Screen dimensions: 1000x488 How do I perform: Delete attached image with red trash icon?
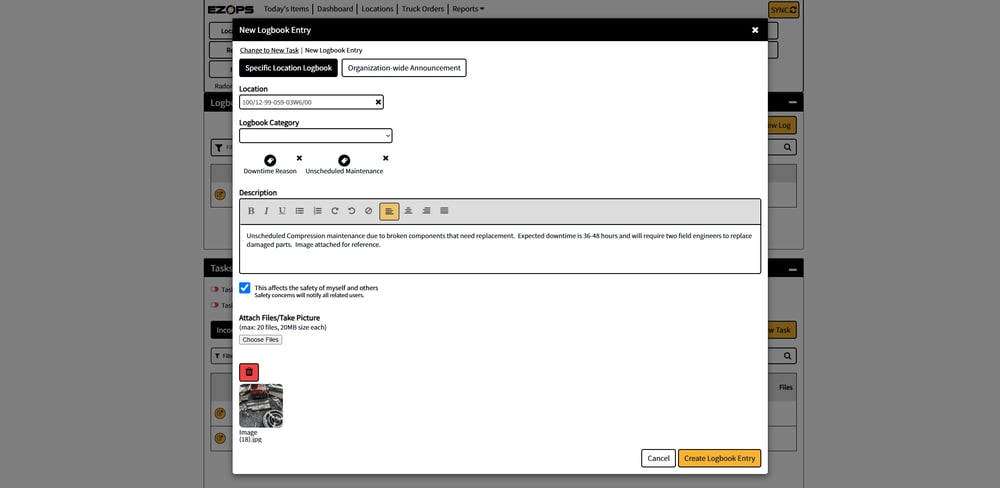(x=249, y=372)
